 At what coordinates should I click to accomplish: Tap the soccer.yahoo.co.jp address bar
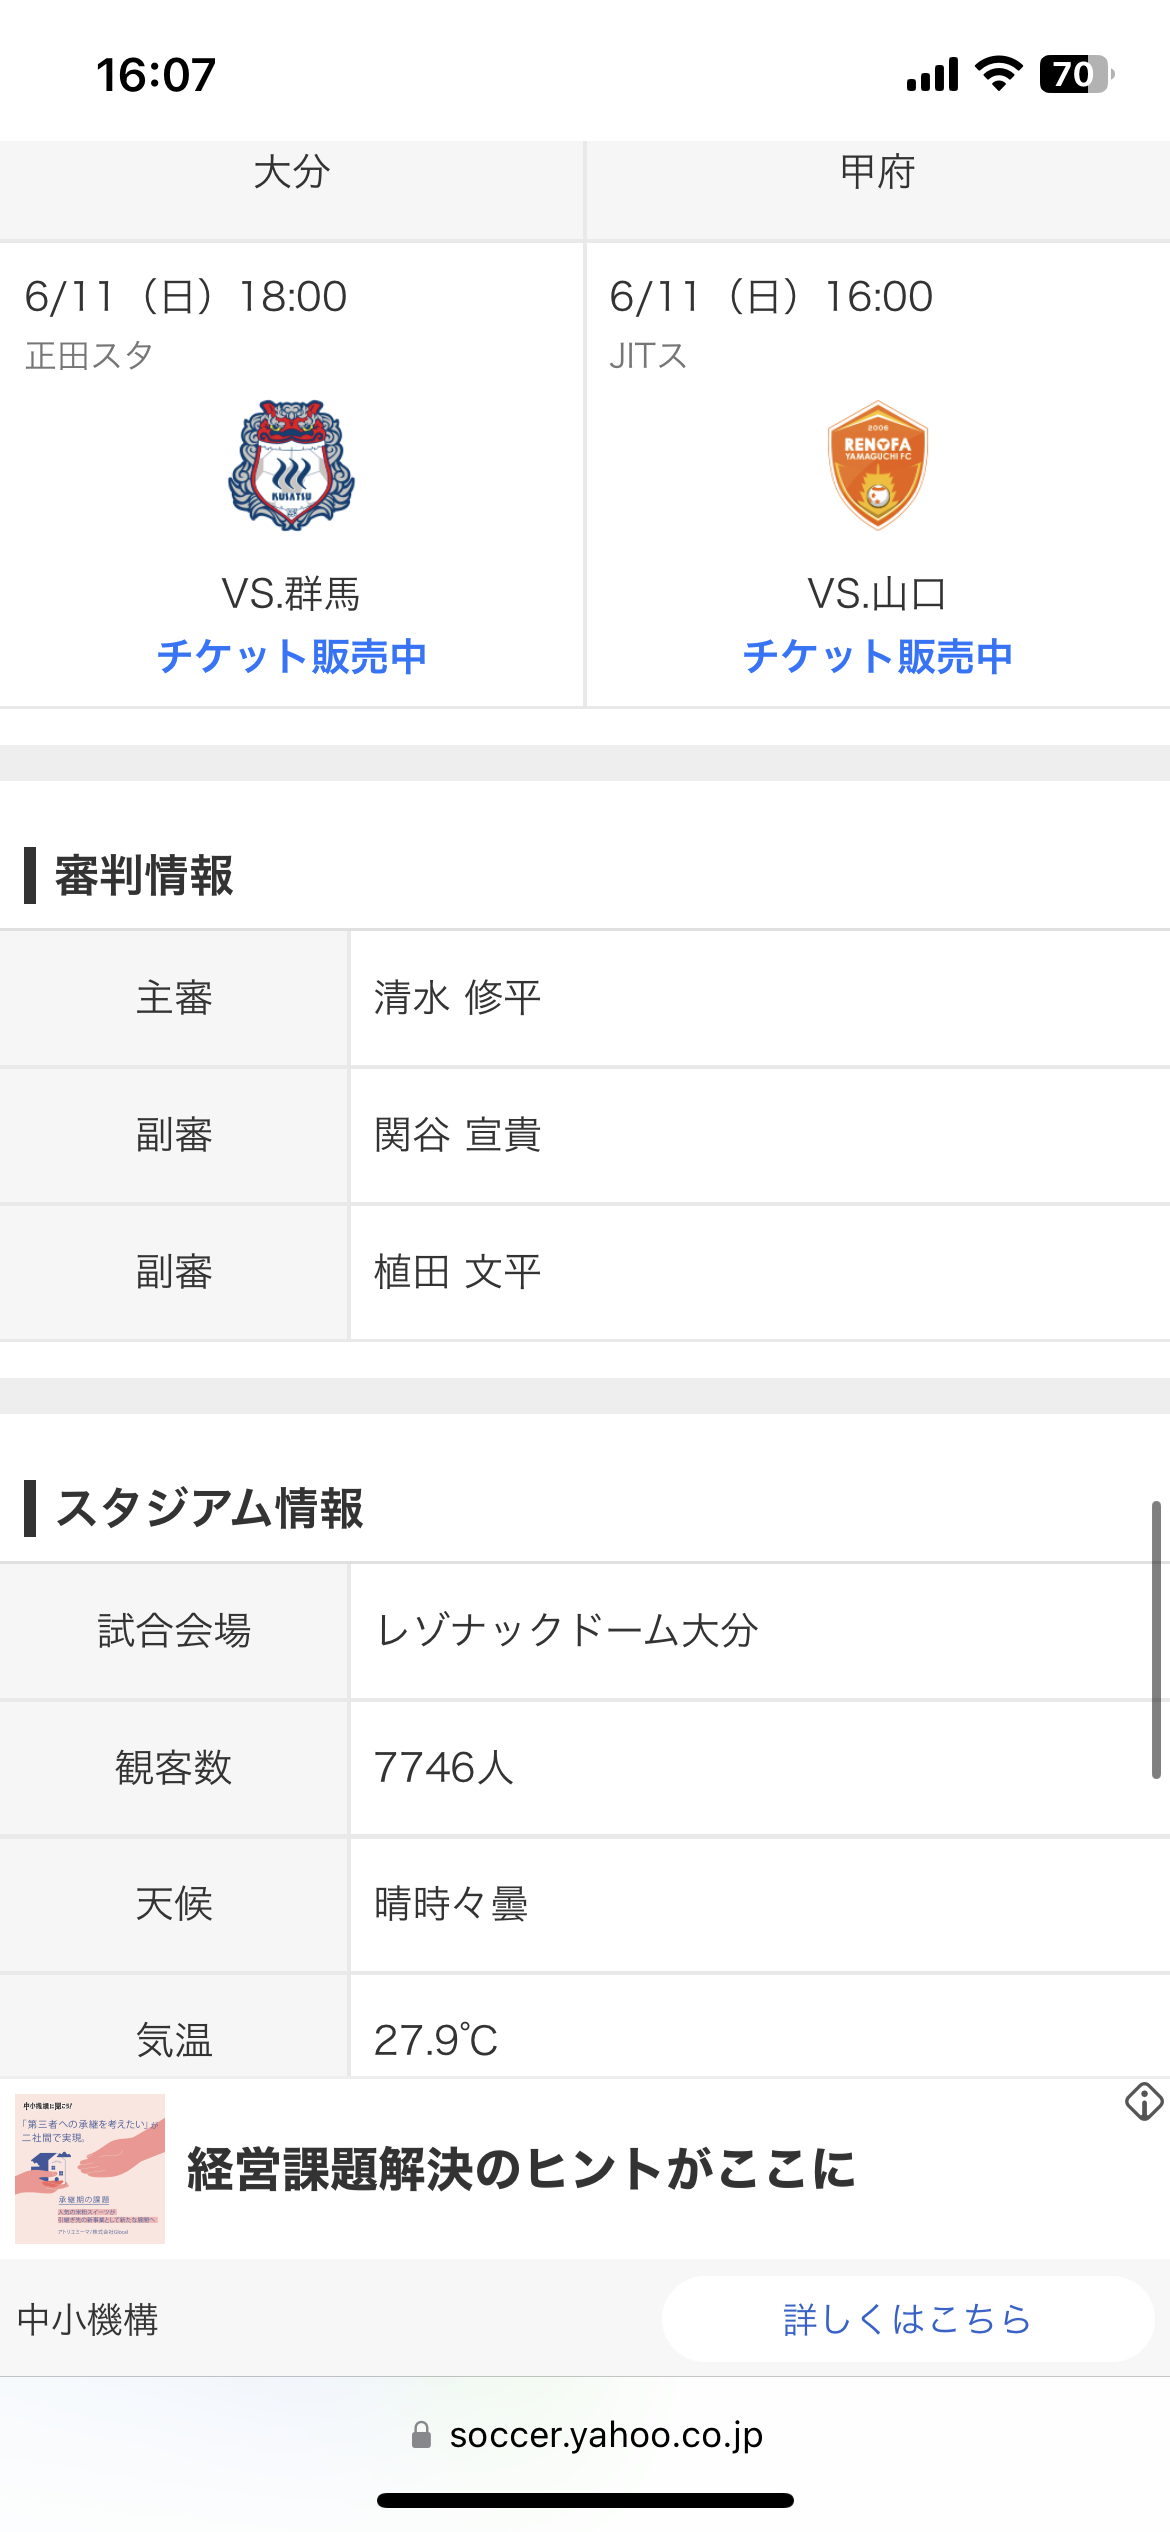(x=585, y=2434)
